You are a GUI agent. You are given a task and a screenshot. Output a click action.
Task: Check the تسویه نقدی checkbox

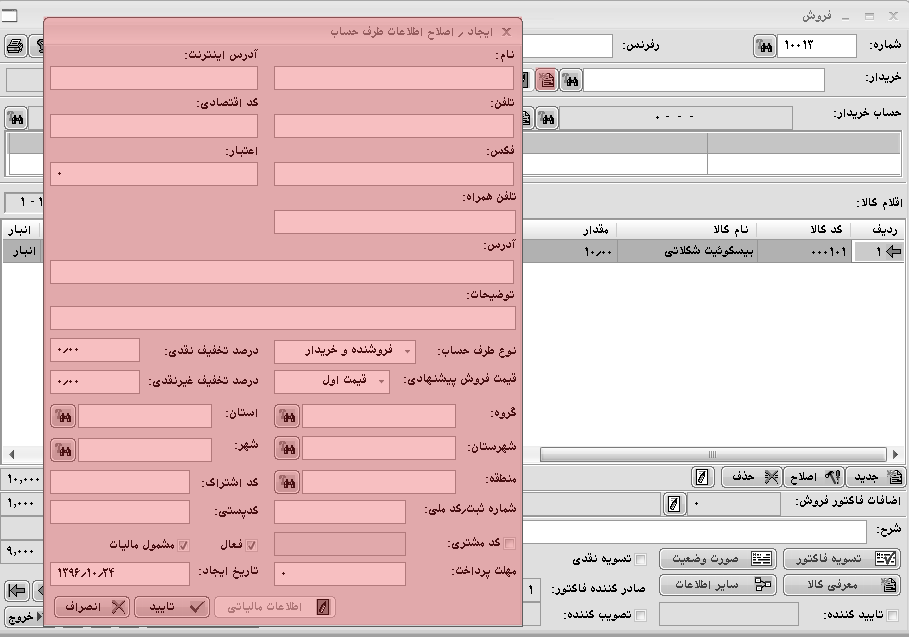coord(642,559)
